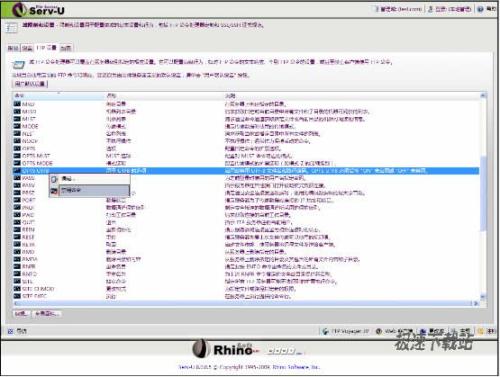Select the highlighted OPTS UTF8 row

coord(246,170)
